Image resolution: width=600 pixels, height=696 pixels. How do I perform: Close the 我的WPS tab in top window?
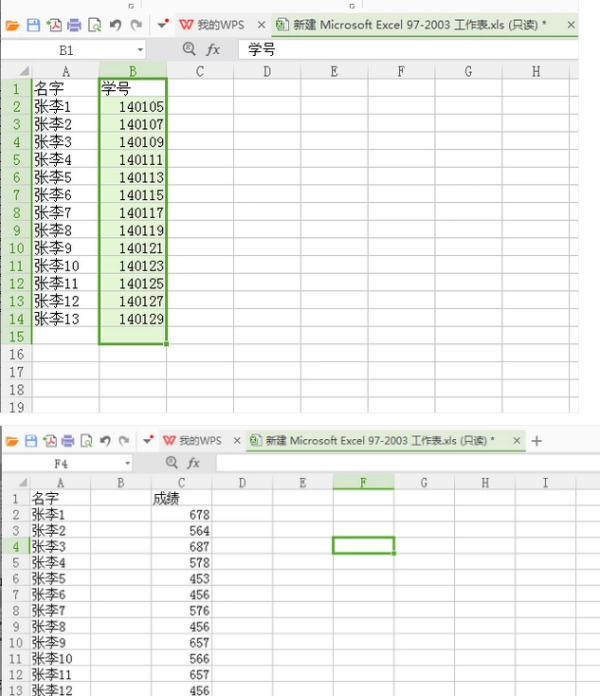(x=261, y=25)
